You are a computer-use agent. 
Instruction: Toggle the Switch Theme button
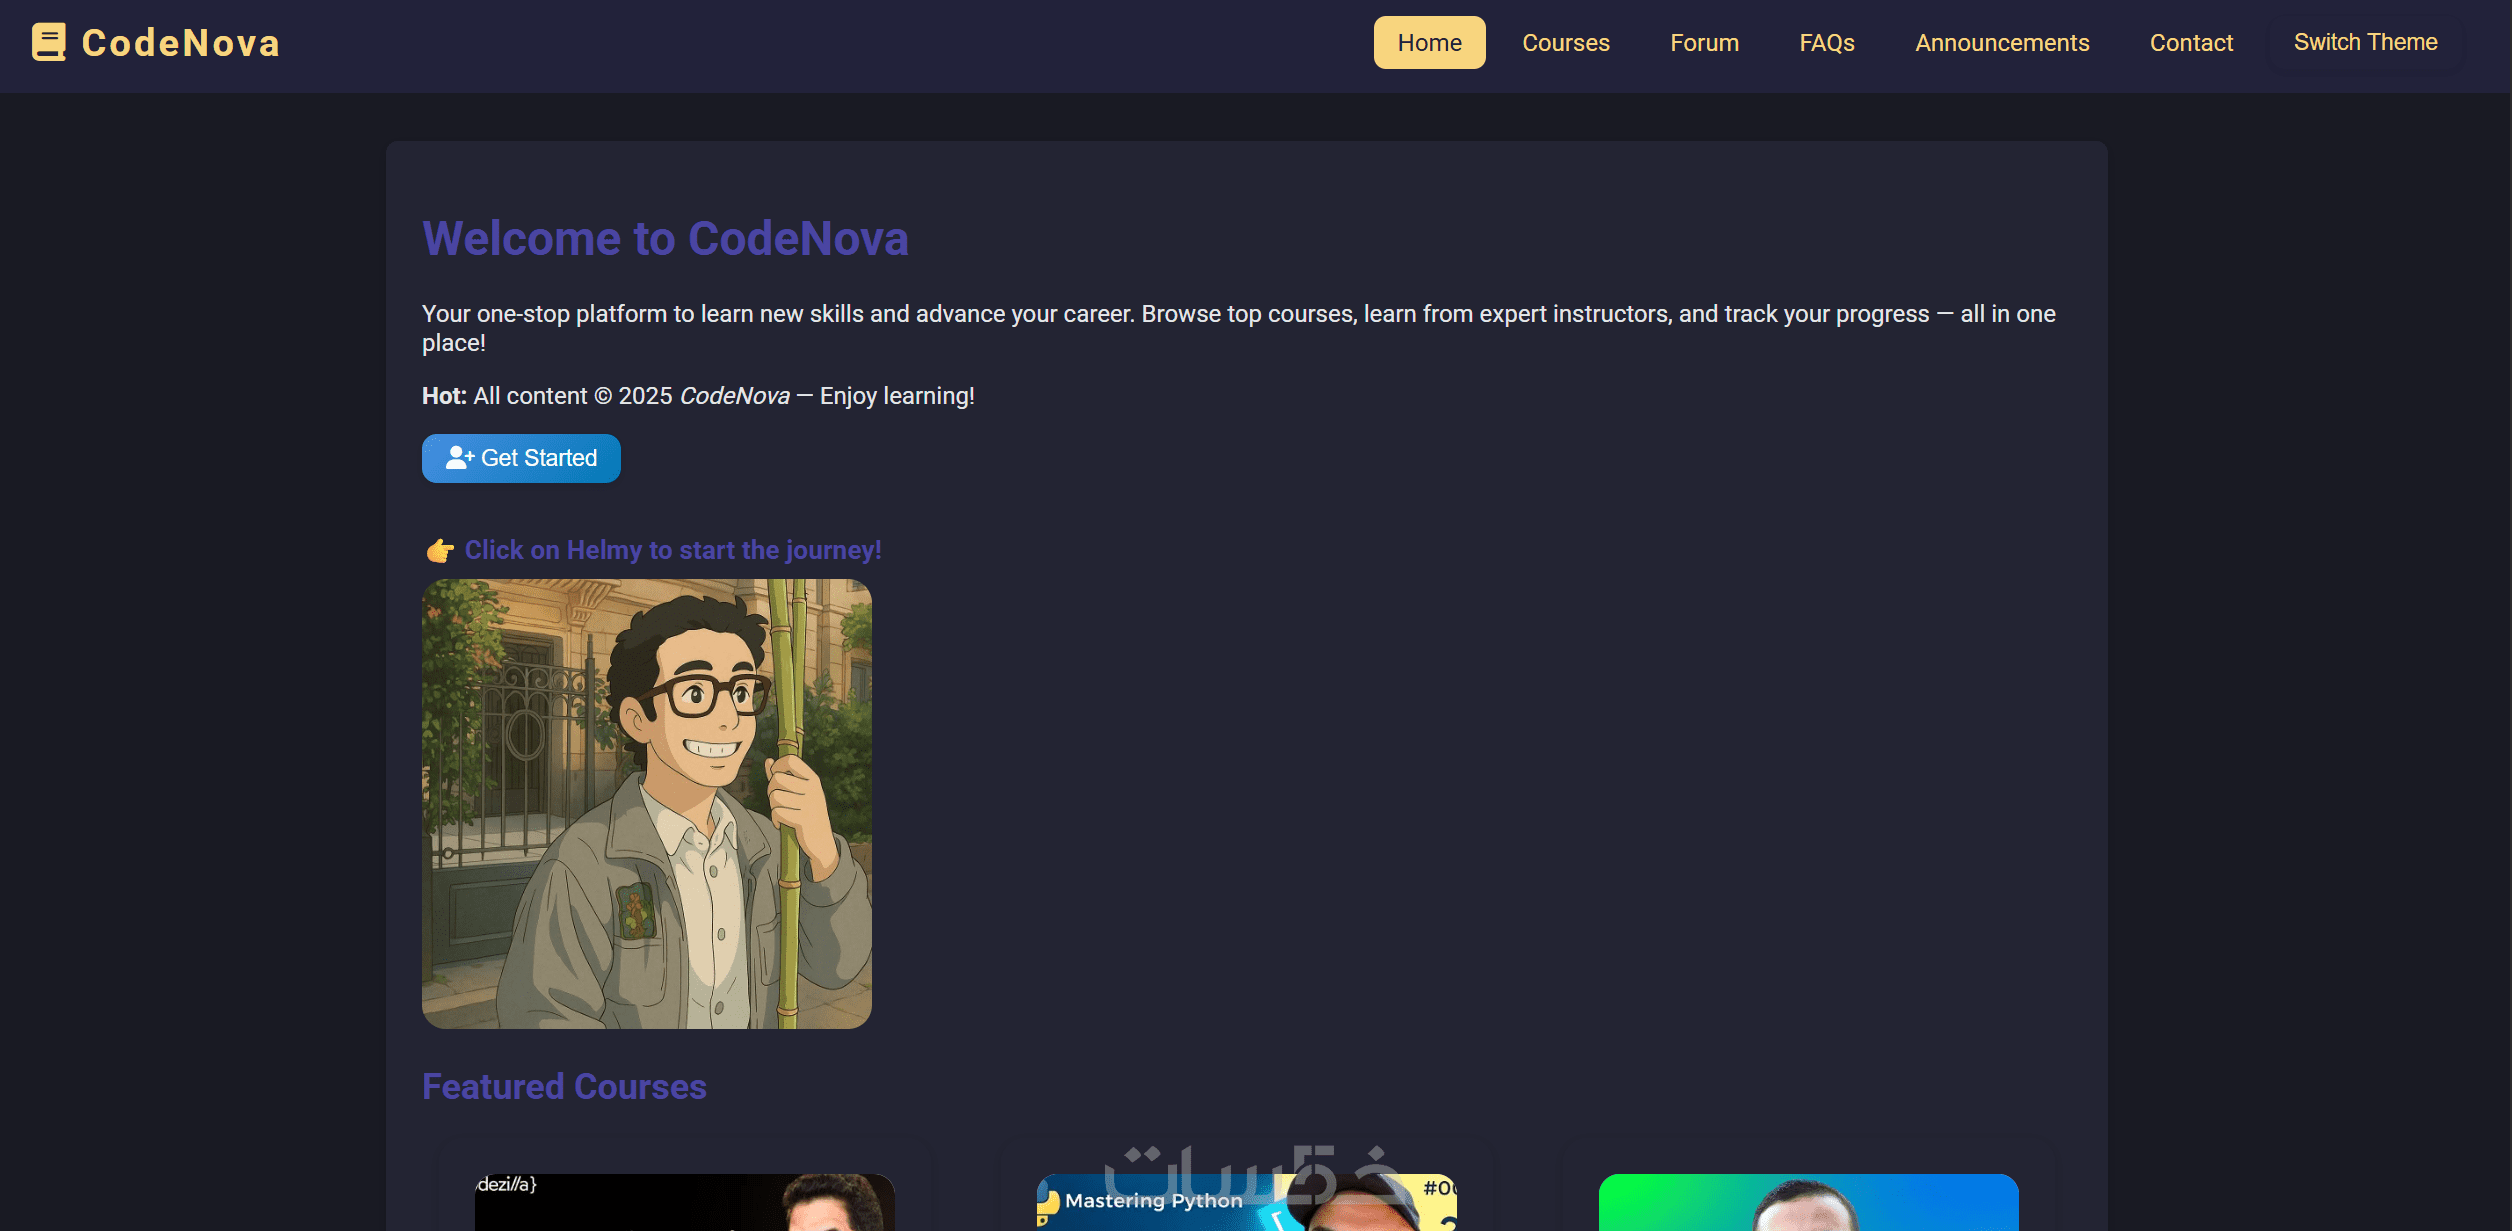[2365, 43]
